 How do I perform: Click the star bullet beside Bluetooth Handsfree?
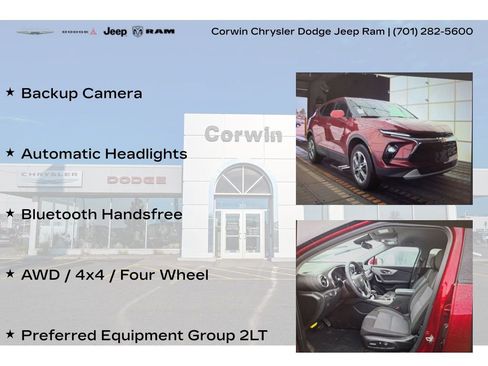(10, 213)
